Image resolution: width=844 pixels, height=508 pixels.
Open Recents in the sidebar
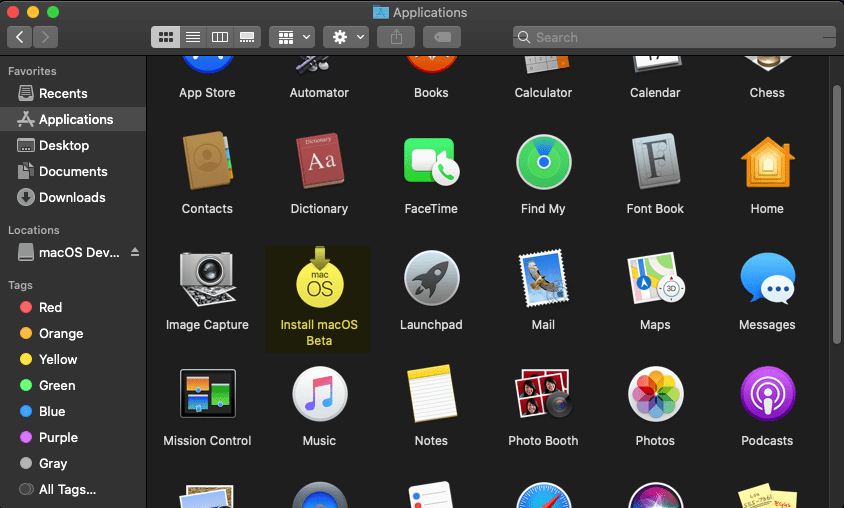(73, 93)
